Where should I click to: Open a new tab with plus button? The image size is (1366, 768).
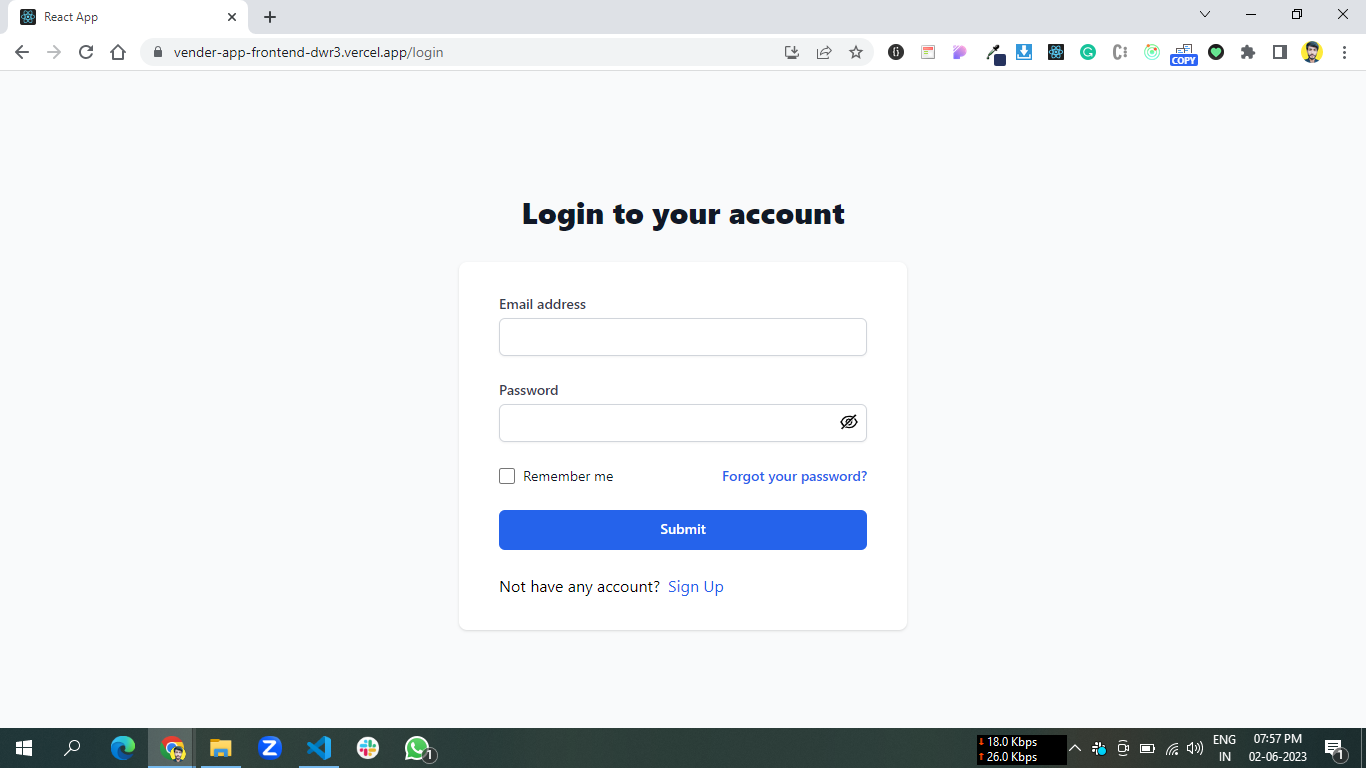tap(270, 17)
